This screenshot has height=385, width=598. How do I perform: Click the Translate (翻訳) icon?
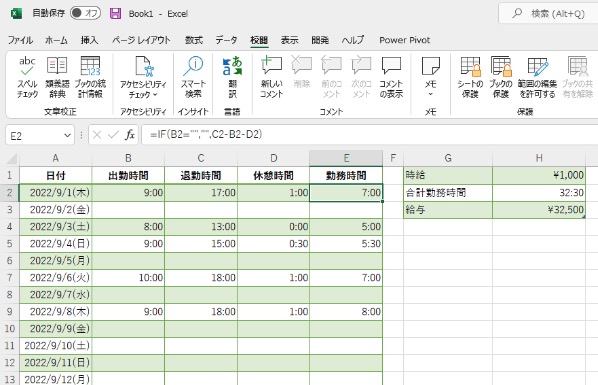[x=232, y=77]
